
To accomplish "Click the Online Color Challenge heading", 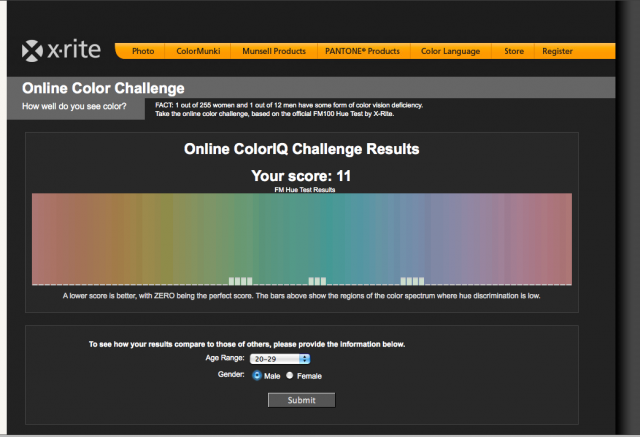I will (x=103, y=88).
